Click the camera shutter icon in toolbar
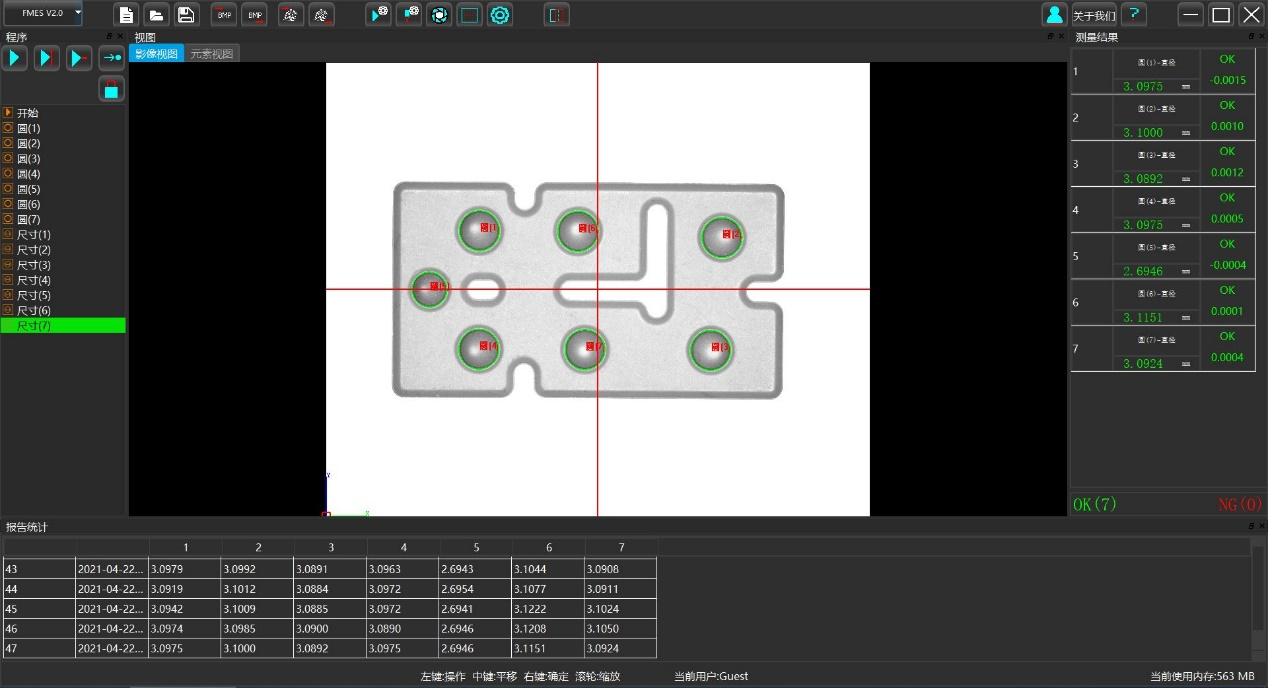The height and width of the screenshot is (688, 1268). (438, 15)
